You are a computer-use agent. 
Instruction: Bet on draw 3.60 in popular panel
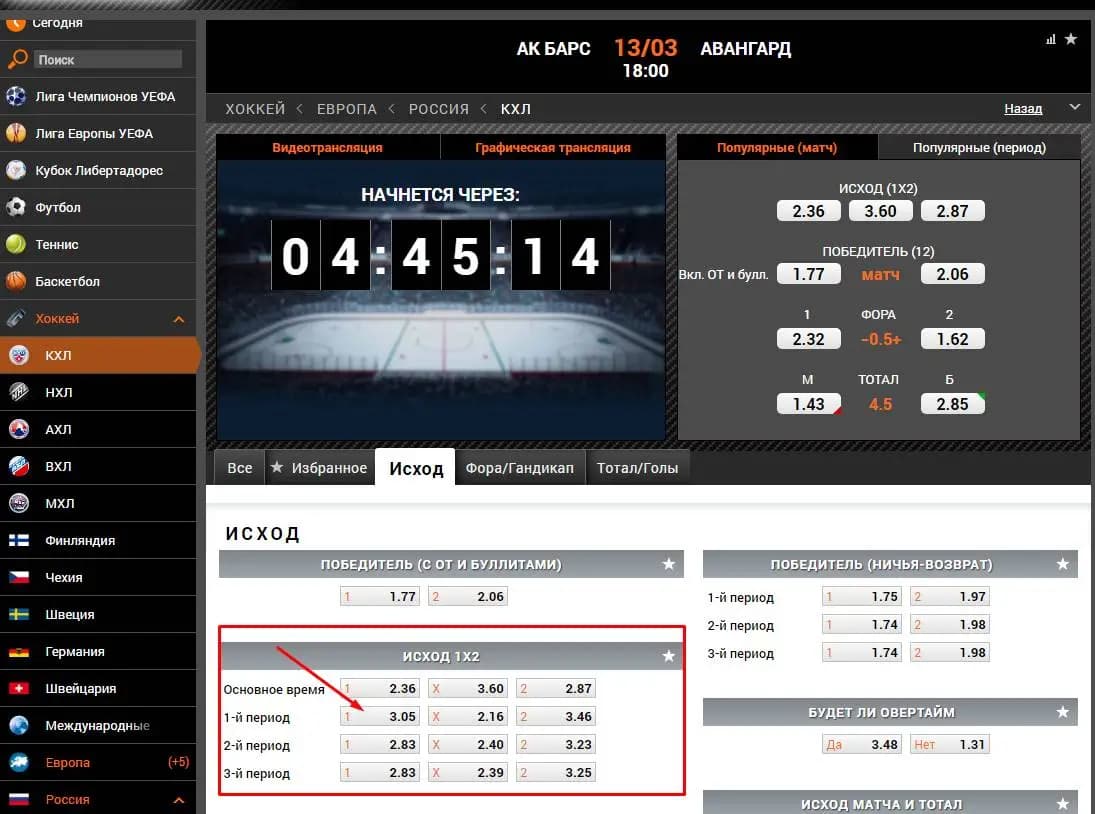pyautogui.click(x=881, y=211)
